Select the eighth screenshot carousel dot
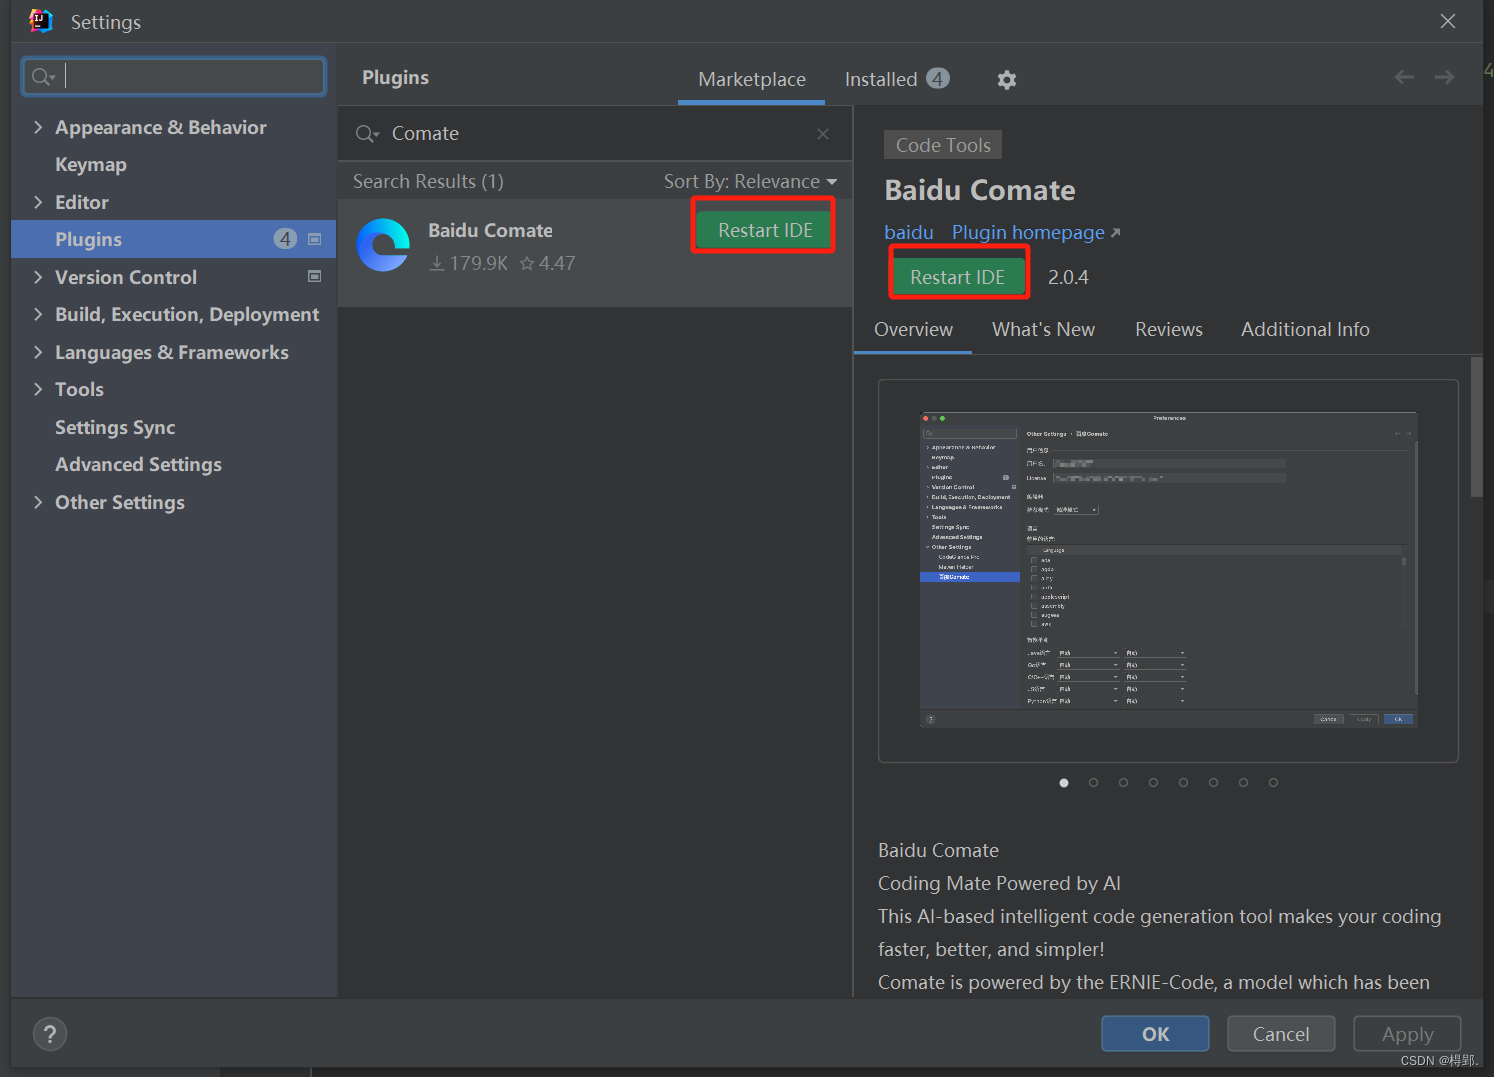 pos(1273,783)
